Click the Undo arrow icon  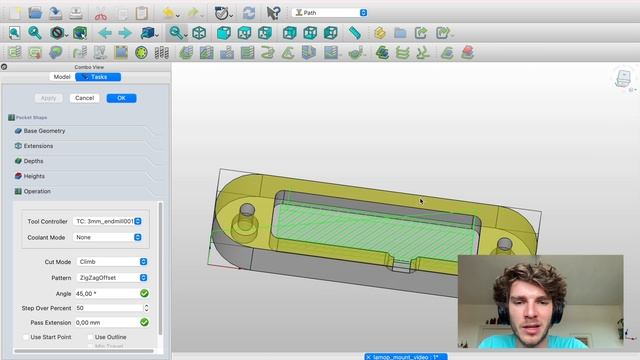click(x=168, y=13)
